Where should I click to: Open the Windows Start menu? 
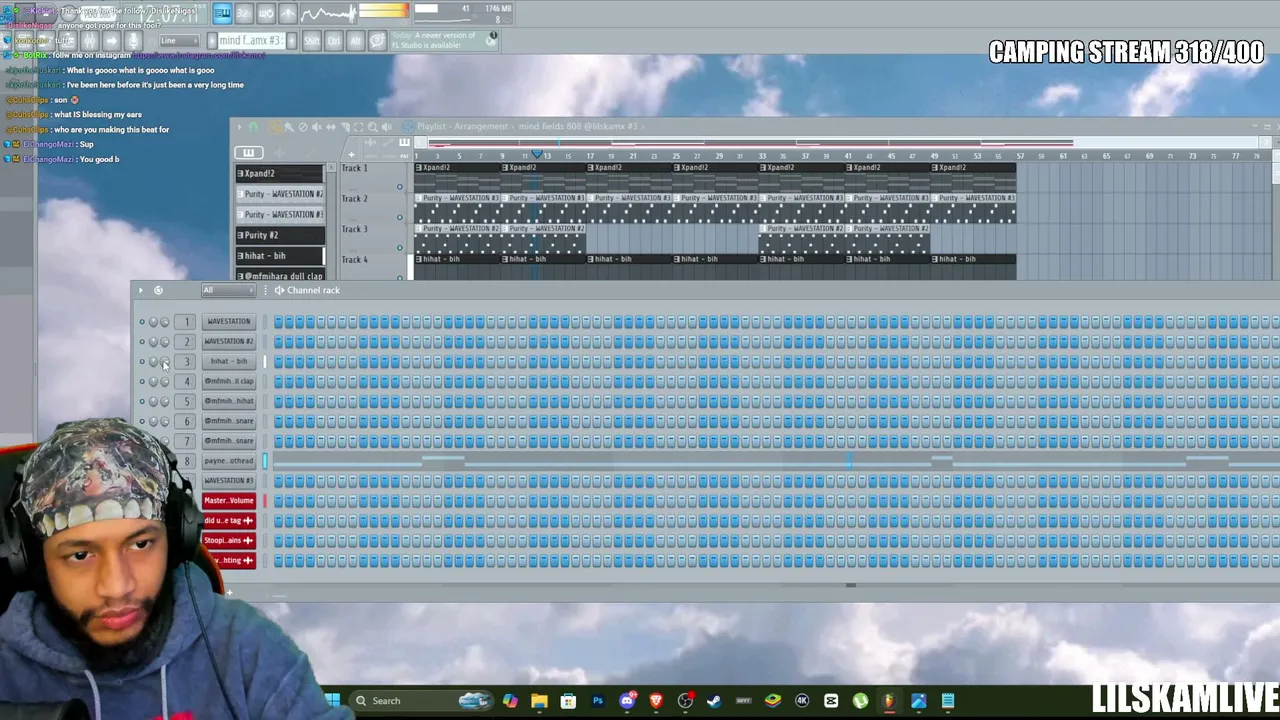click(x=332, y=701)
